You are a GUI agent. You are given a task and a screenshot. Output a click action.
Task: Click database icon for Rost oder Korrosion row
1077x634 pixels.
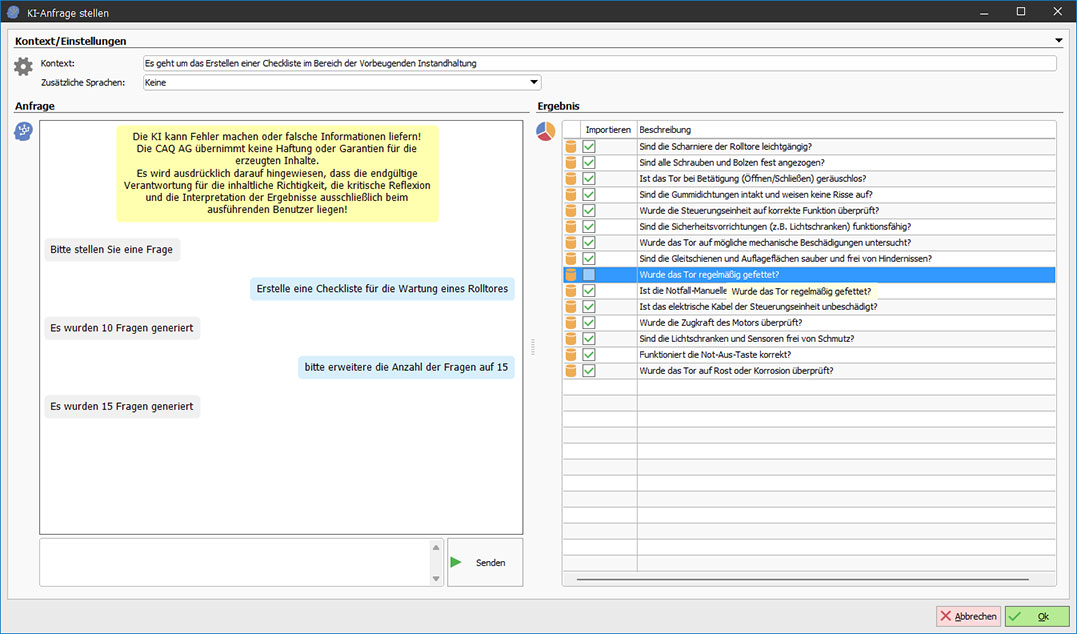pyautogui.click(x=572, y=371)
